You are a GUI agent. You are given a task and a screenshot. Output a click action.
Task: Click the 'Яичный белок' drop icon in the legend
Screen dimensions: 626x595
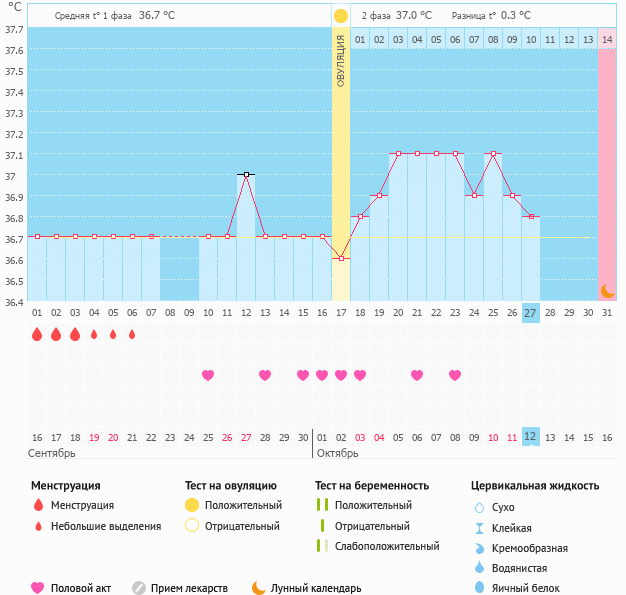pyautogui.click(x=479, y=588)
